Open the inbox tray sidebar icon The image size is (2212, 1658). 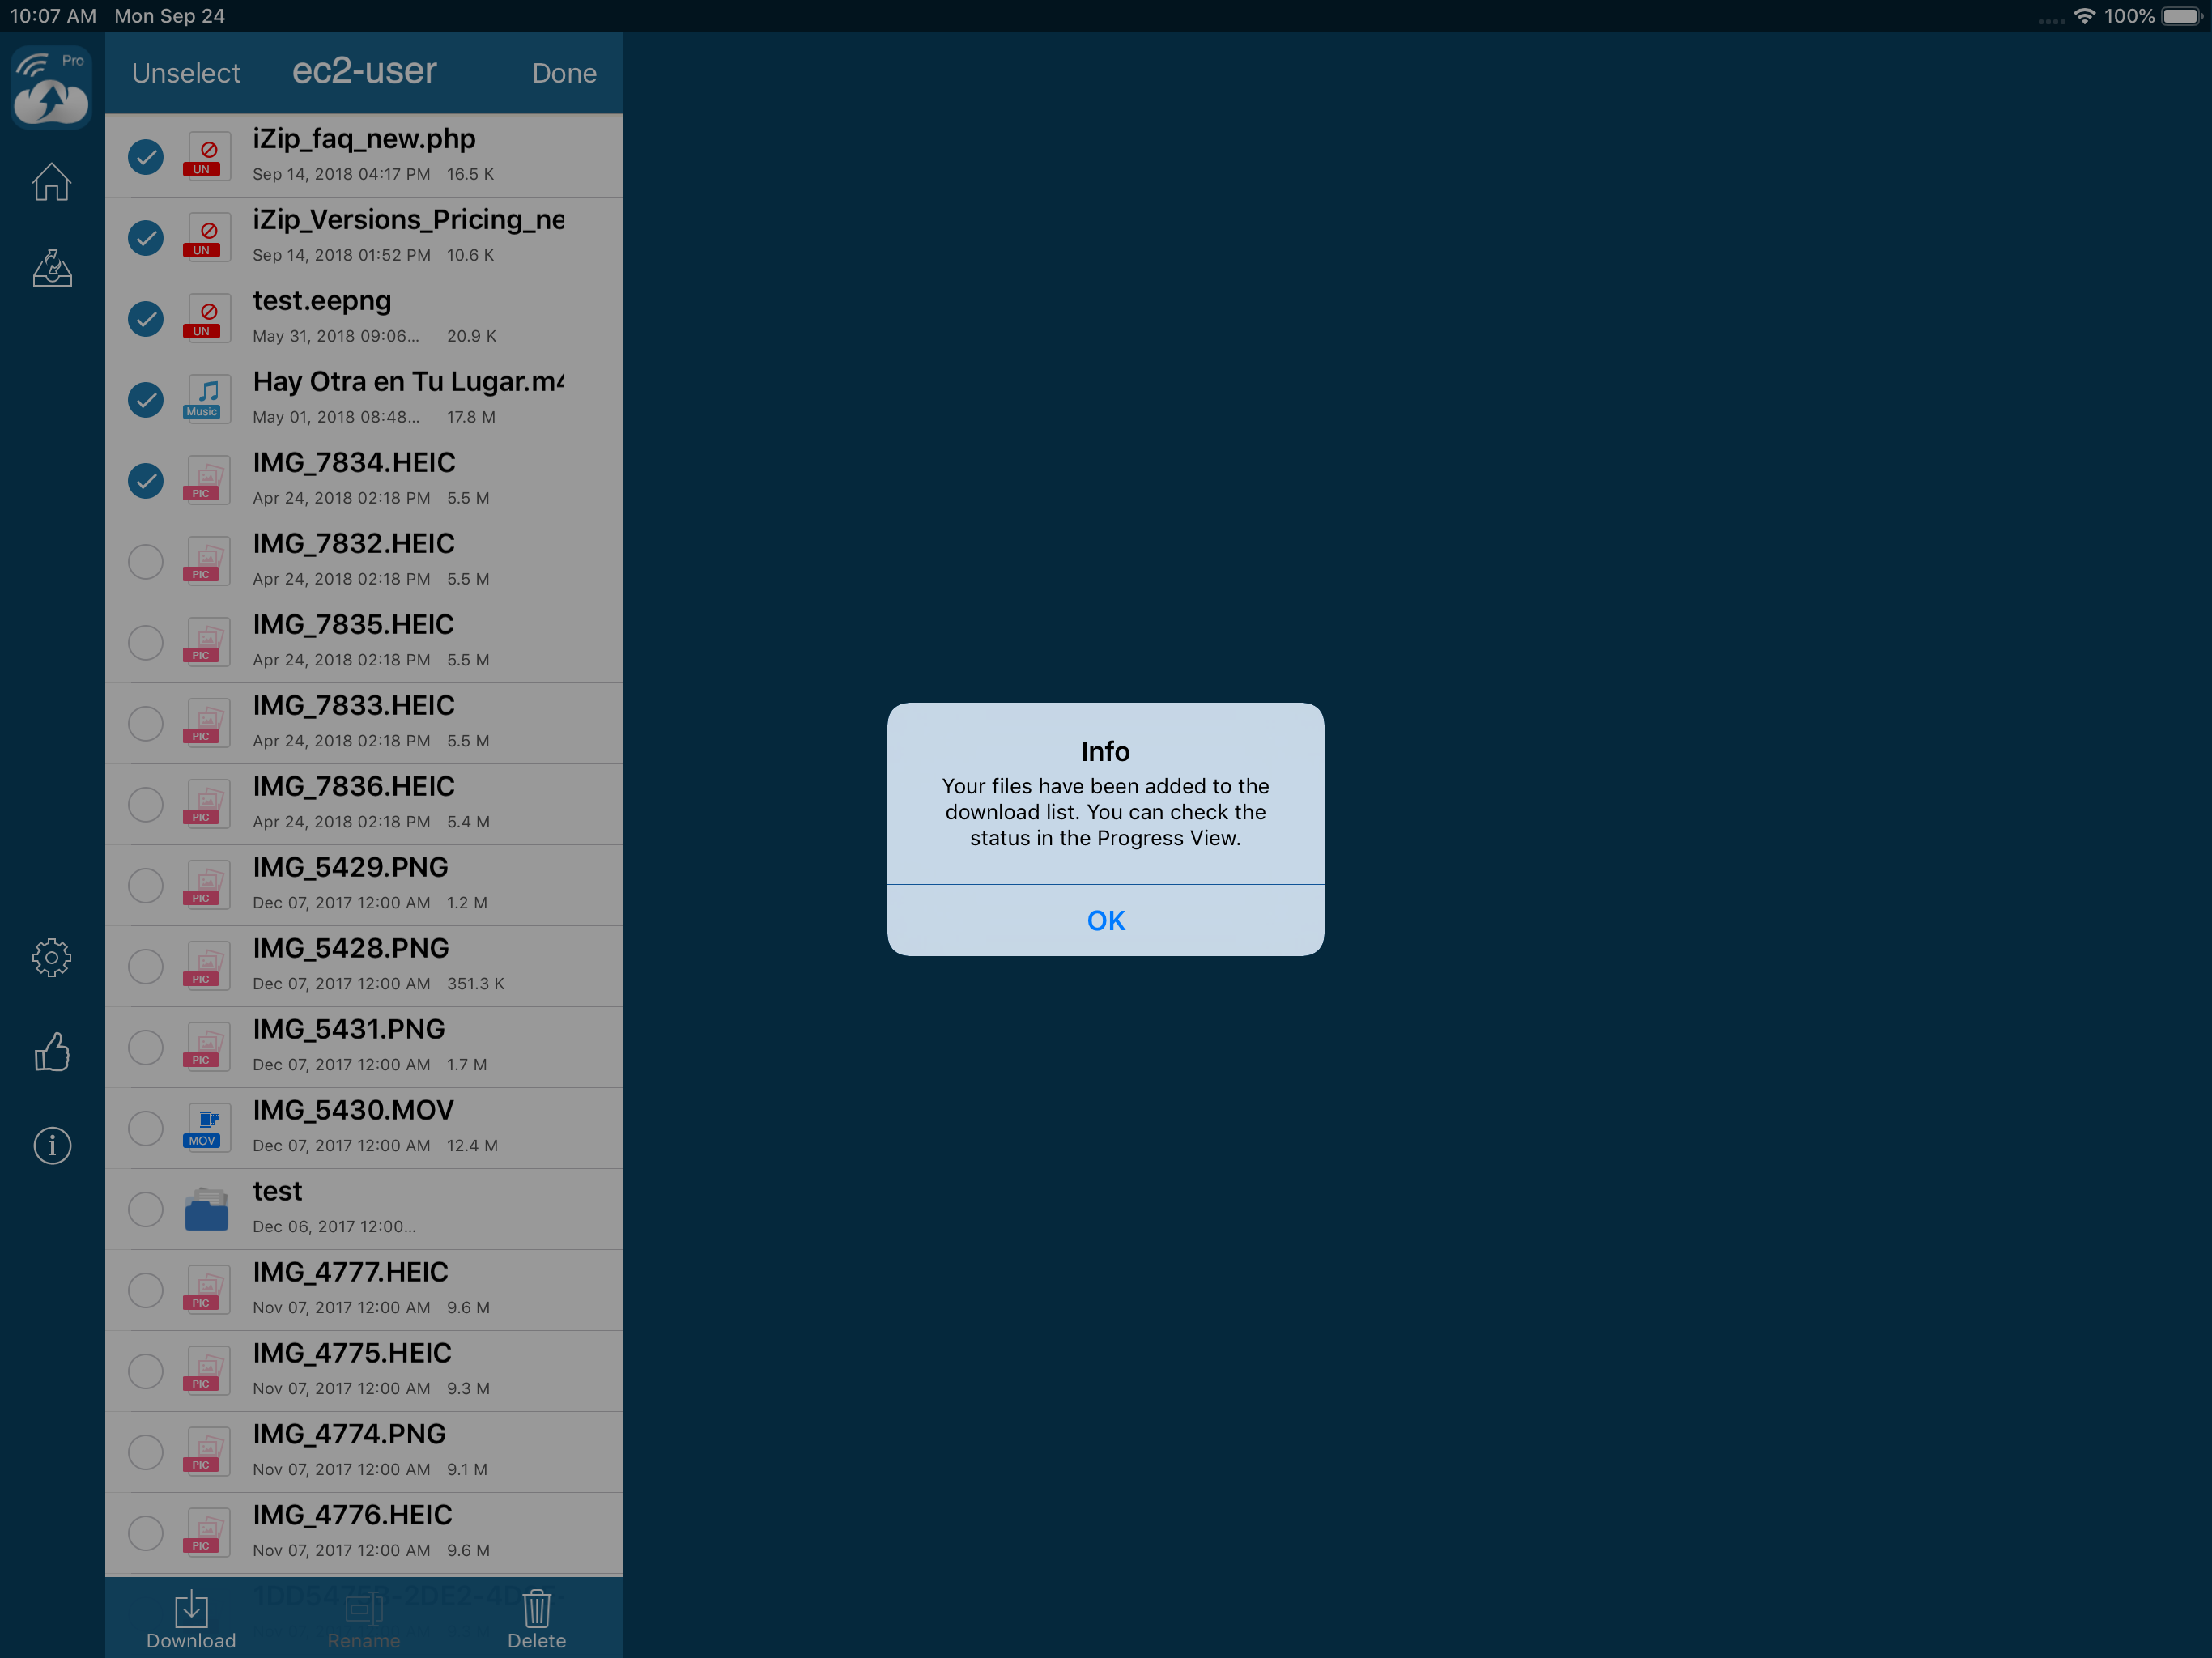pyautogui.click(x=52, y=268)
